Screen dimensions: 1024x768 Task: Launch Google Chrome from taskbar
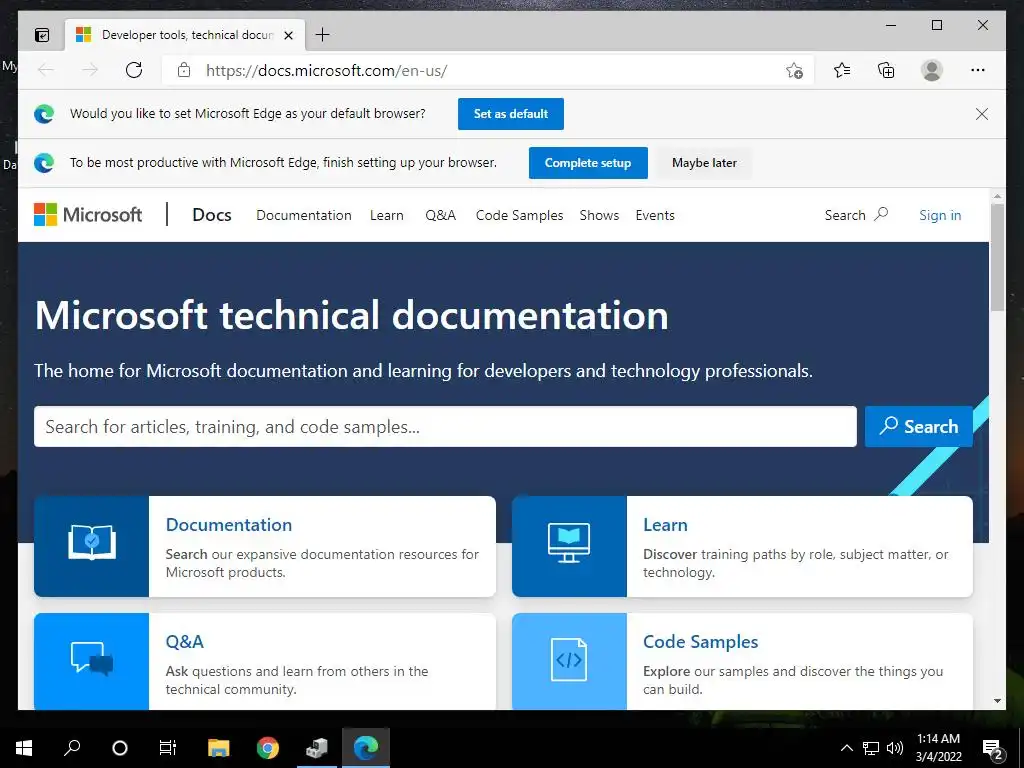[267, 748]
